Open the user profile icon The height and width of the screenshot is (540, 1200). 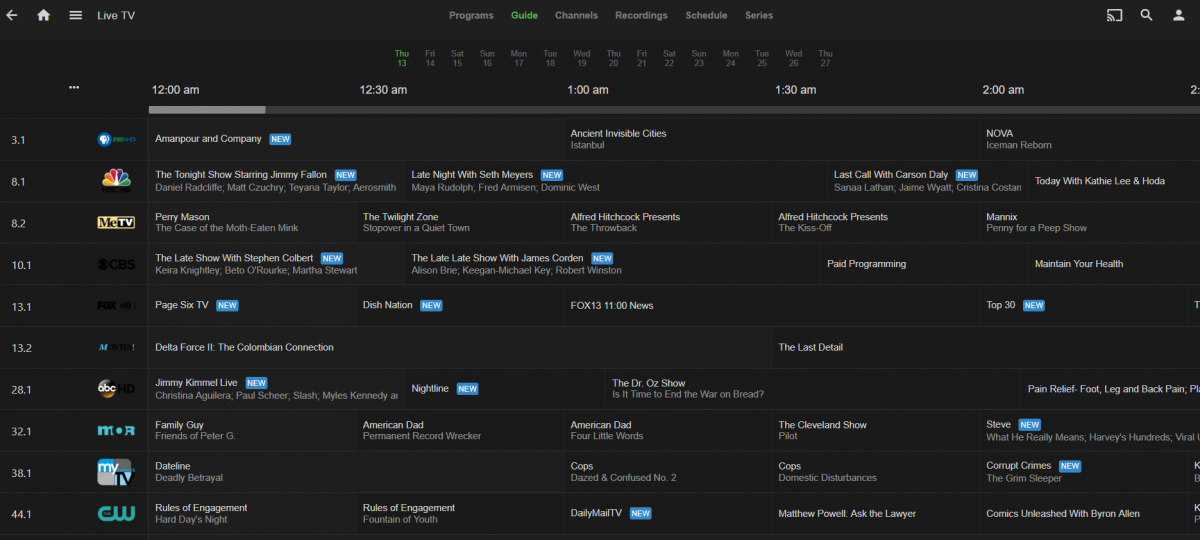coord(1178,15)
